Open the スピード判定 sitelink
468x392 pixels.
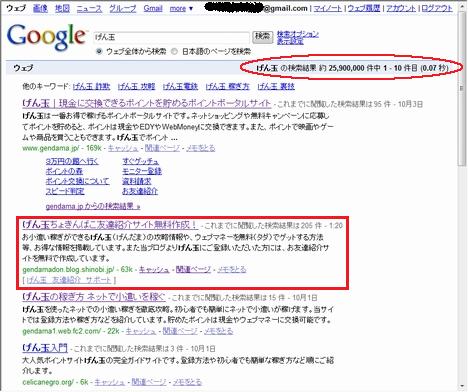pos(65,191)
